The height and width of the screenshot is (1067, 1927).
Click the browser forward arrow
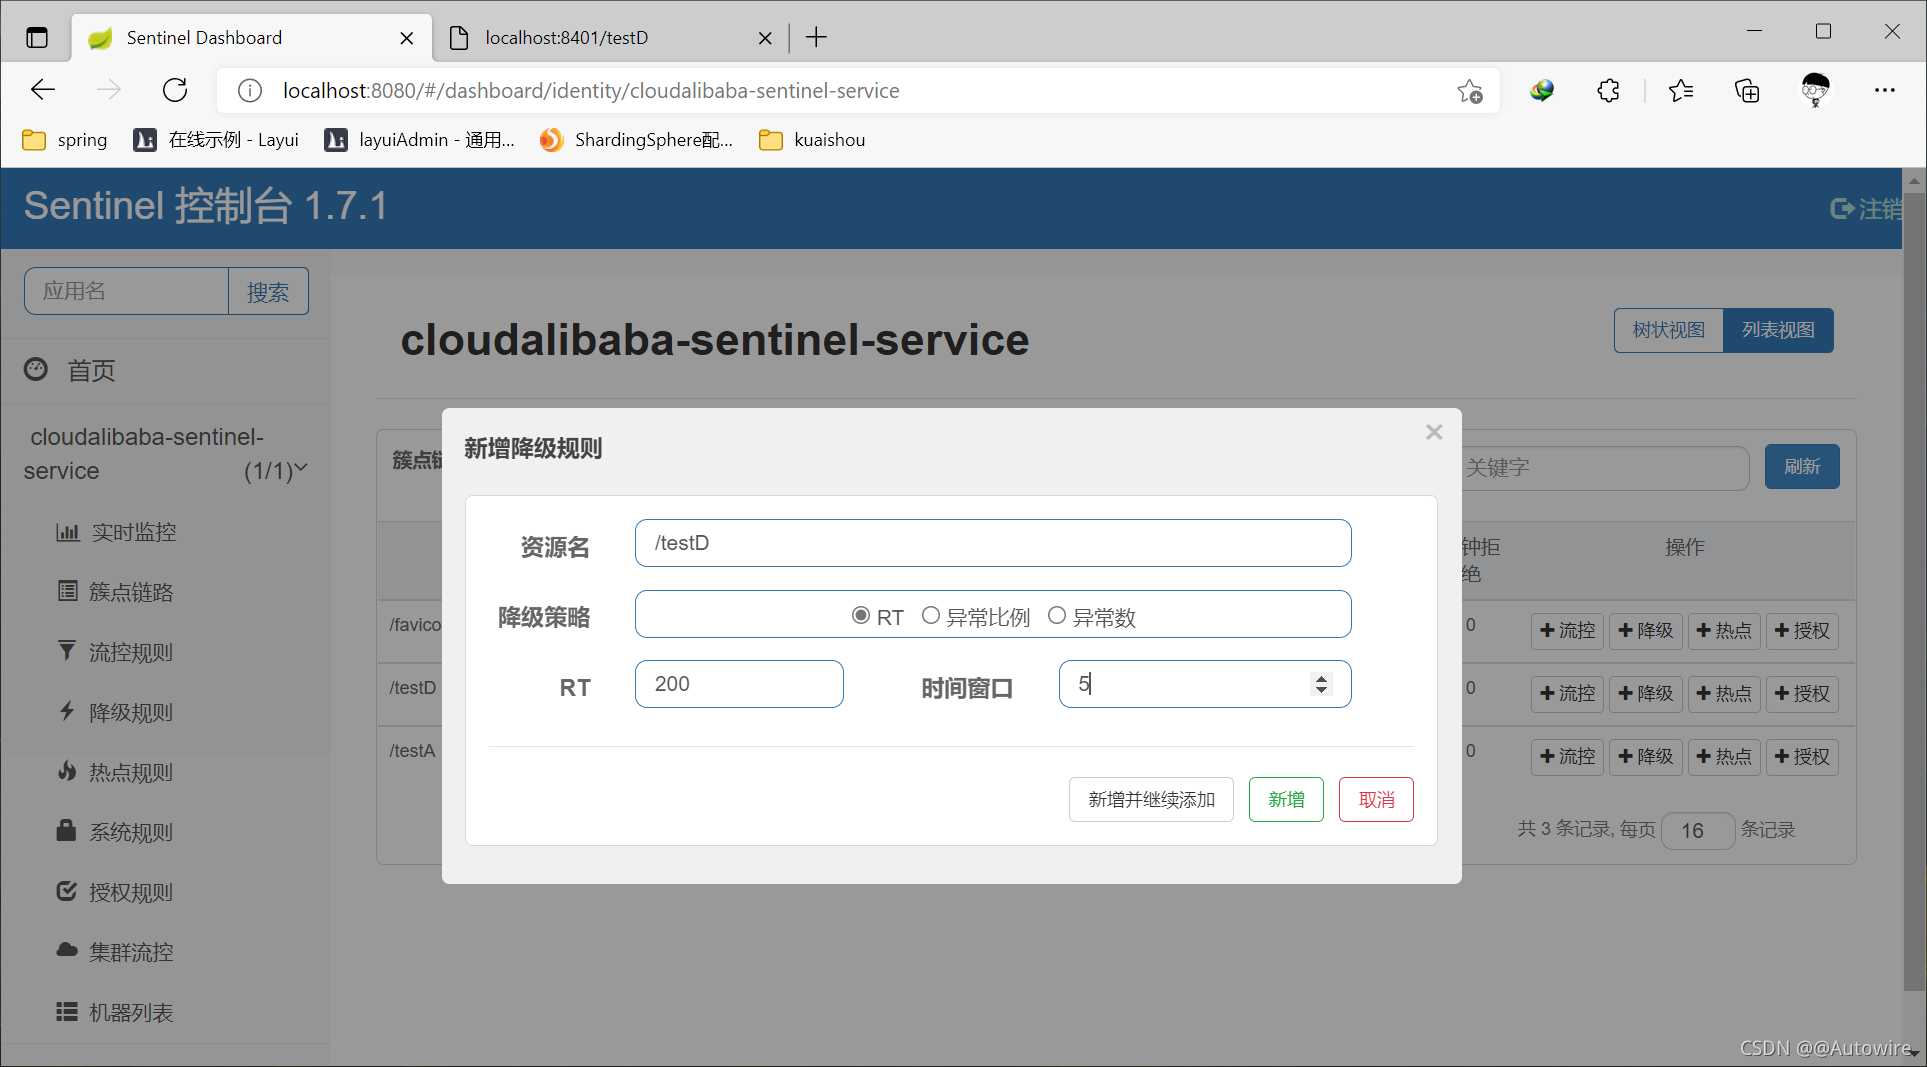click(108, 90)
